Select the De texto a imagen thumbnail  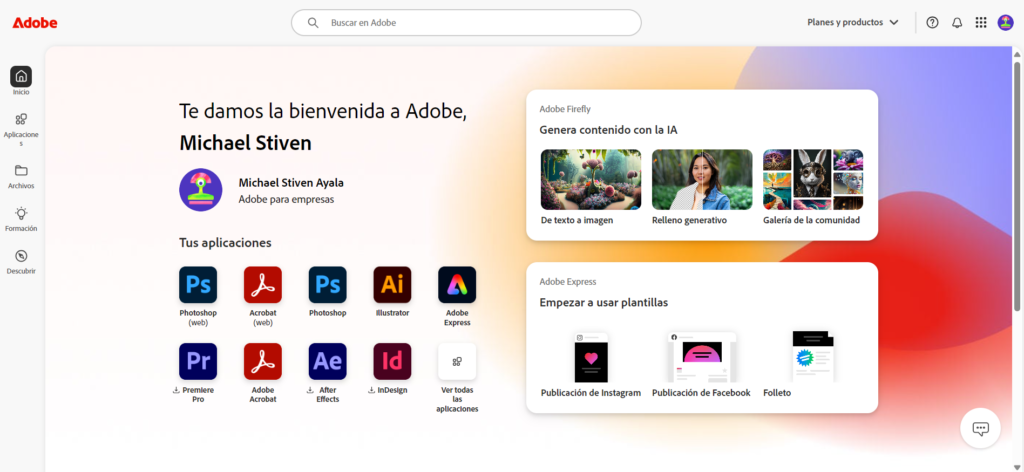click(x=591, y=179)
